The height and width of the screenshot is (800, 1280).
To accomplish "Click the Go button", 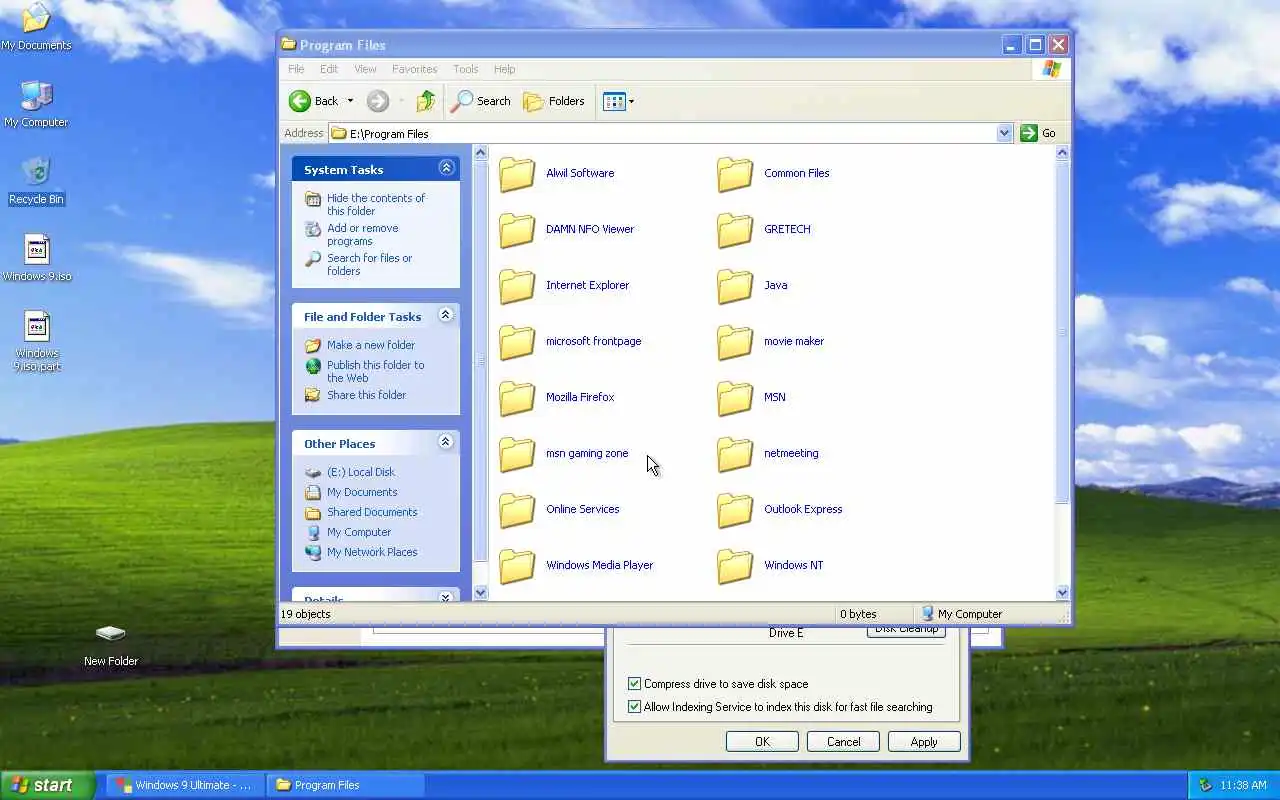I will [x=1039, y=133].
